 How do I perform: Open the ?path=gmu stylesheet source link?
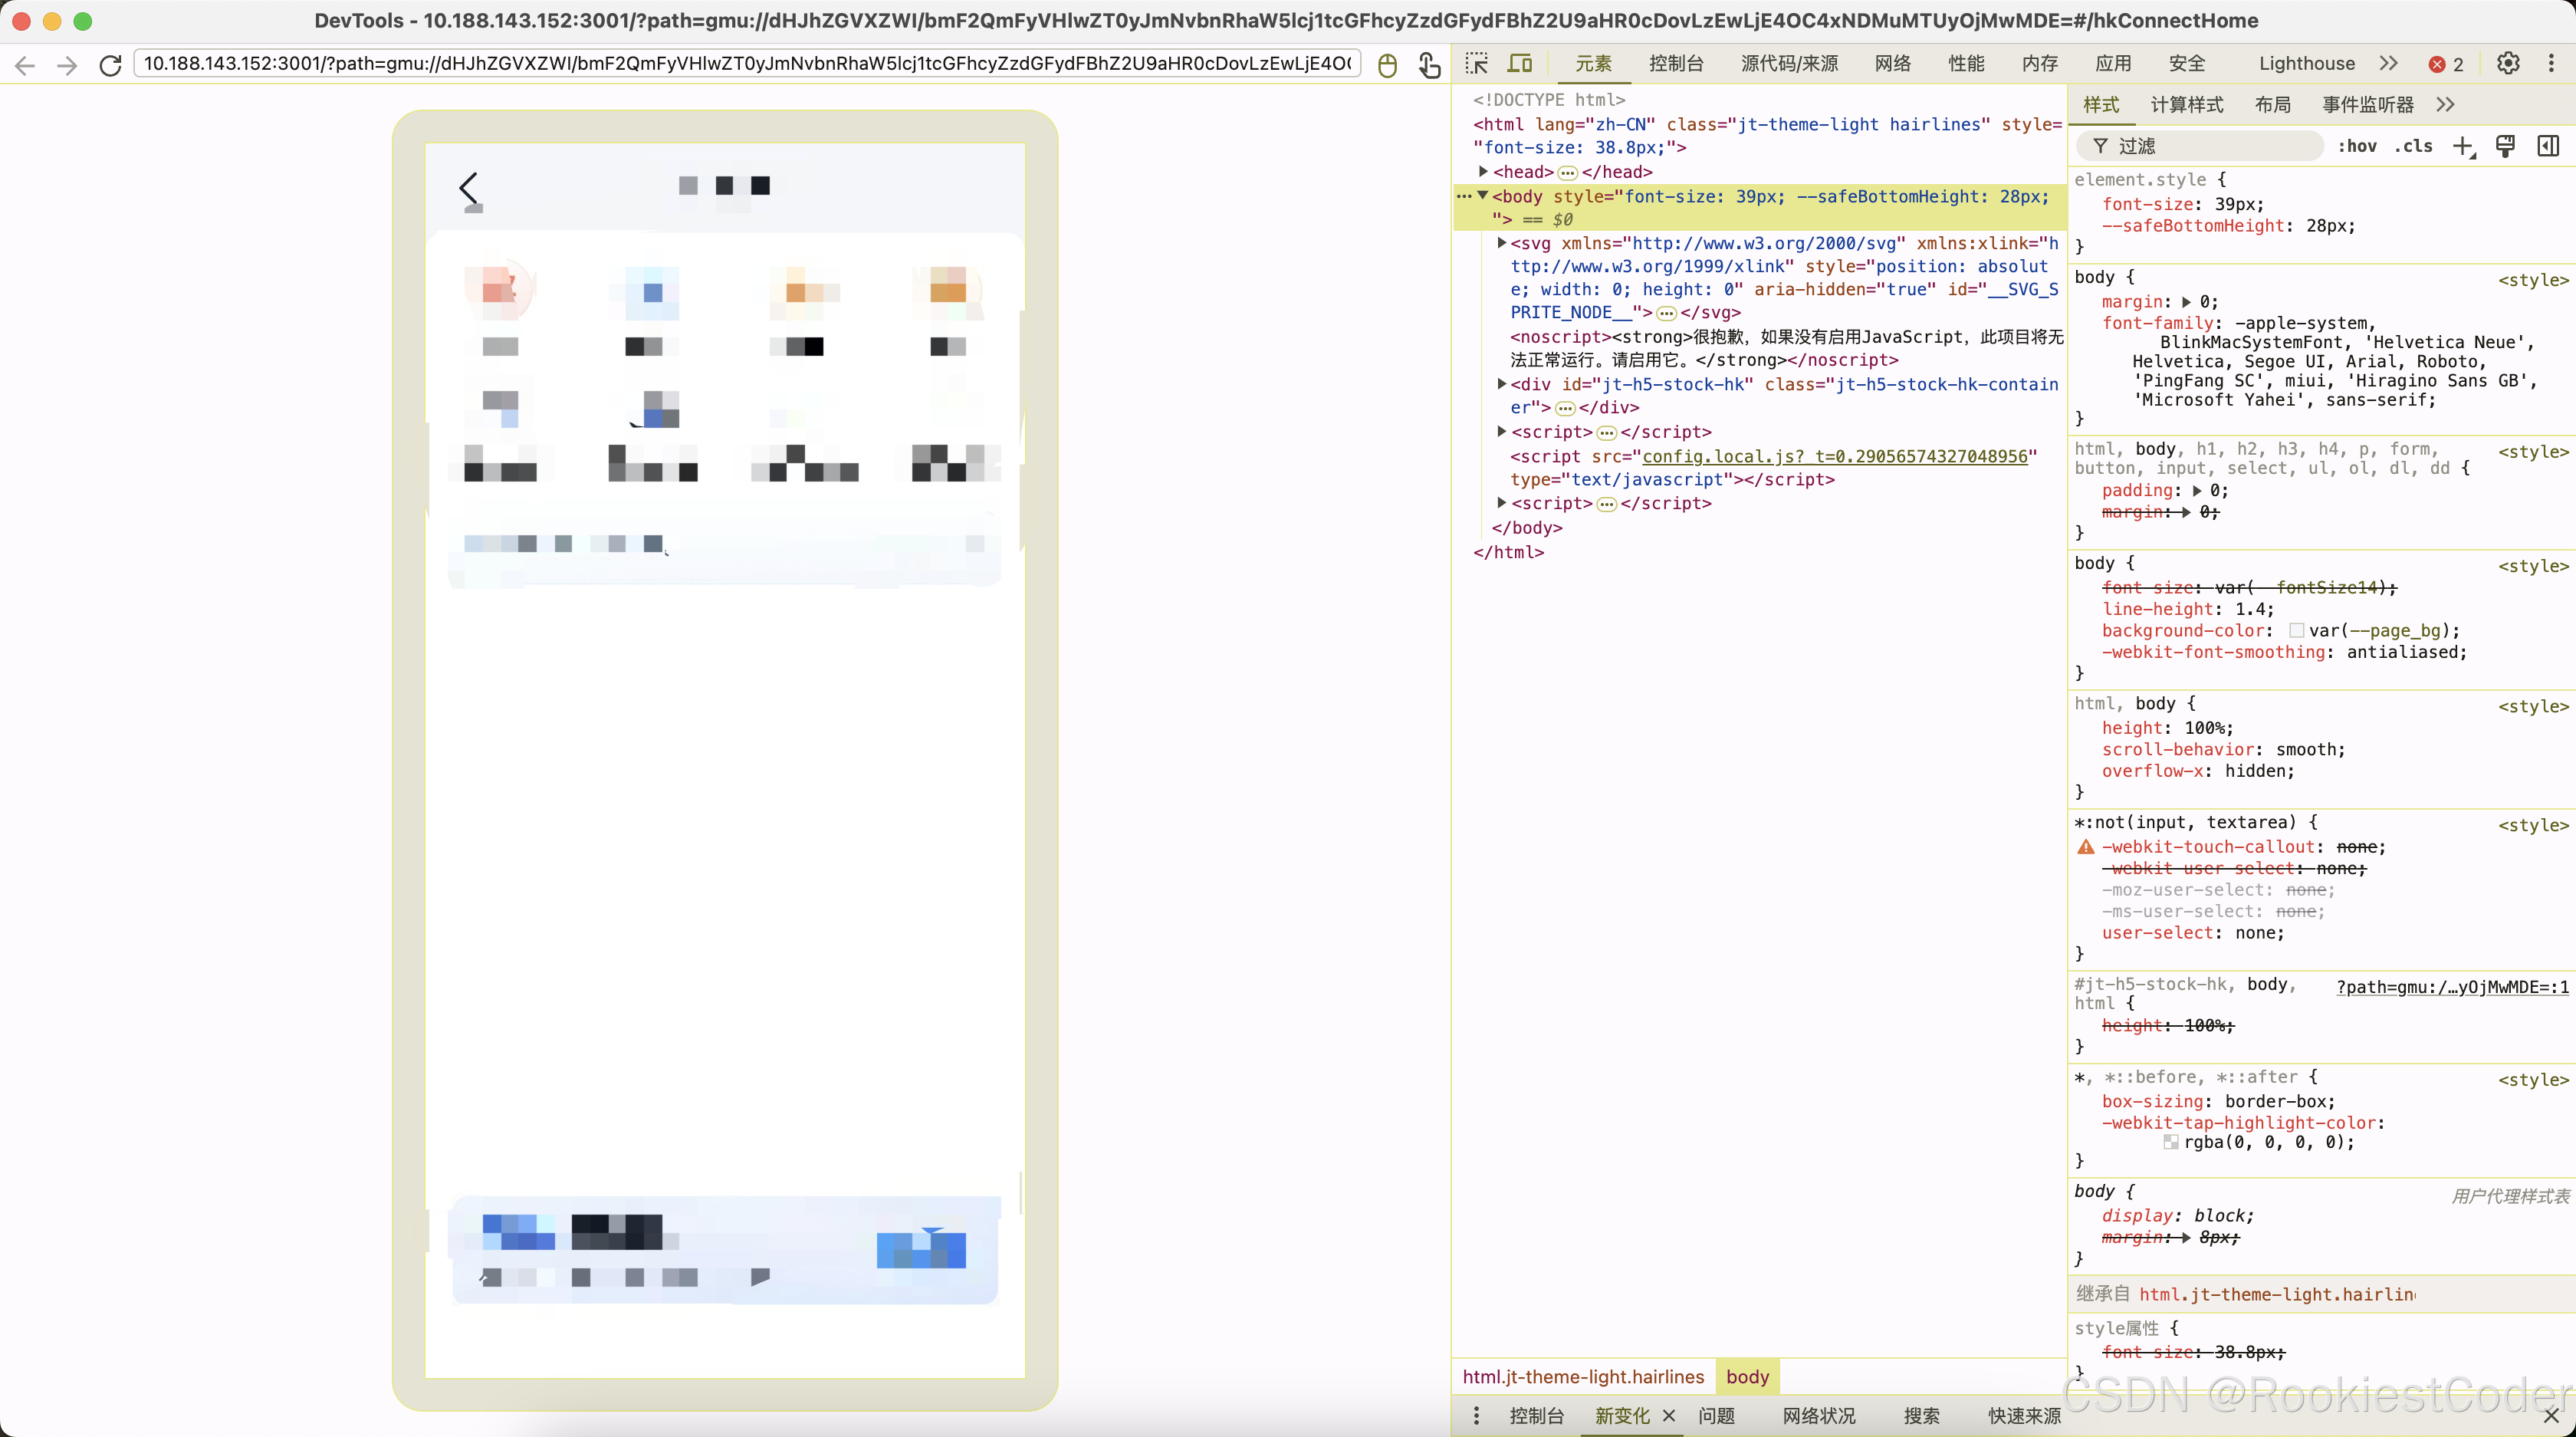point(2452,987)
